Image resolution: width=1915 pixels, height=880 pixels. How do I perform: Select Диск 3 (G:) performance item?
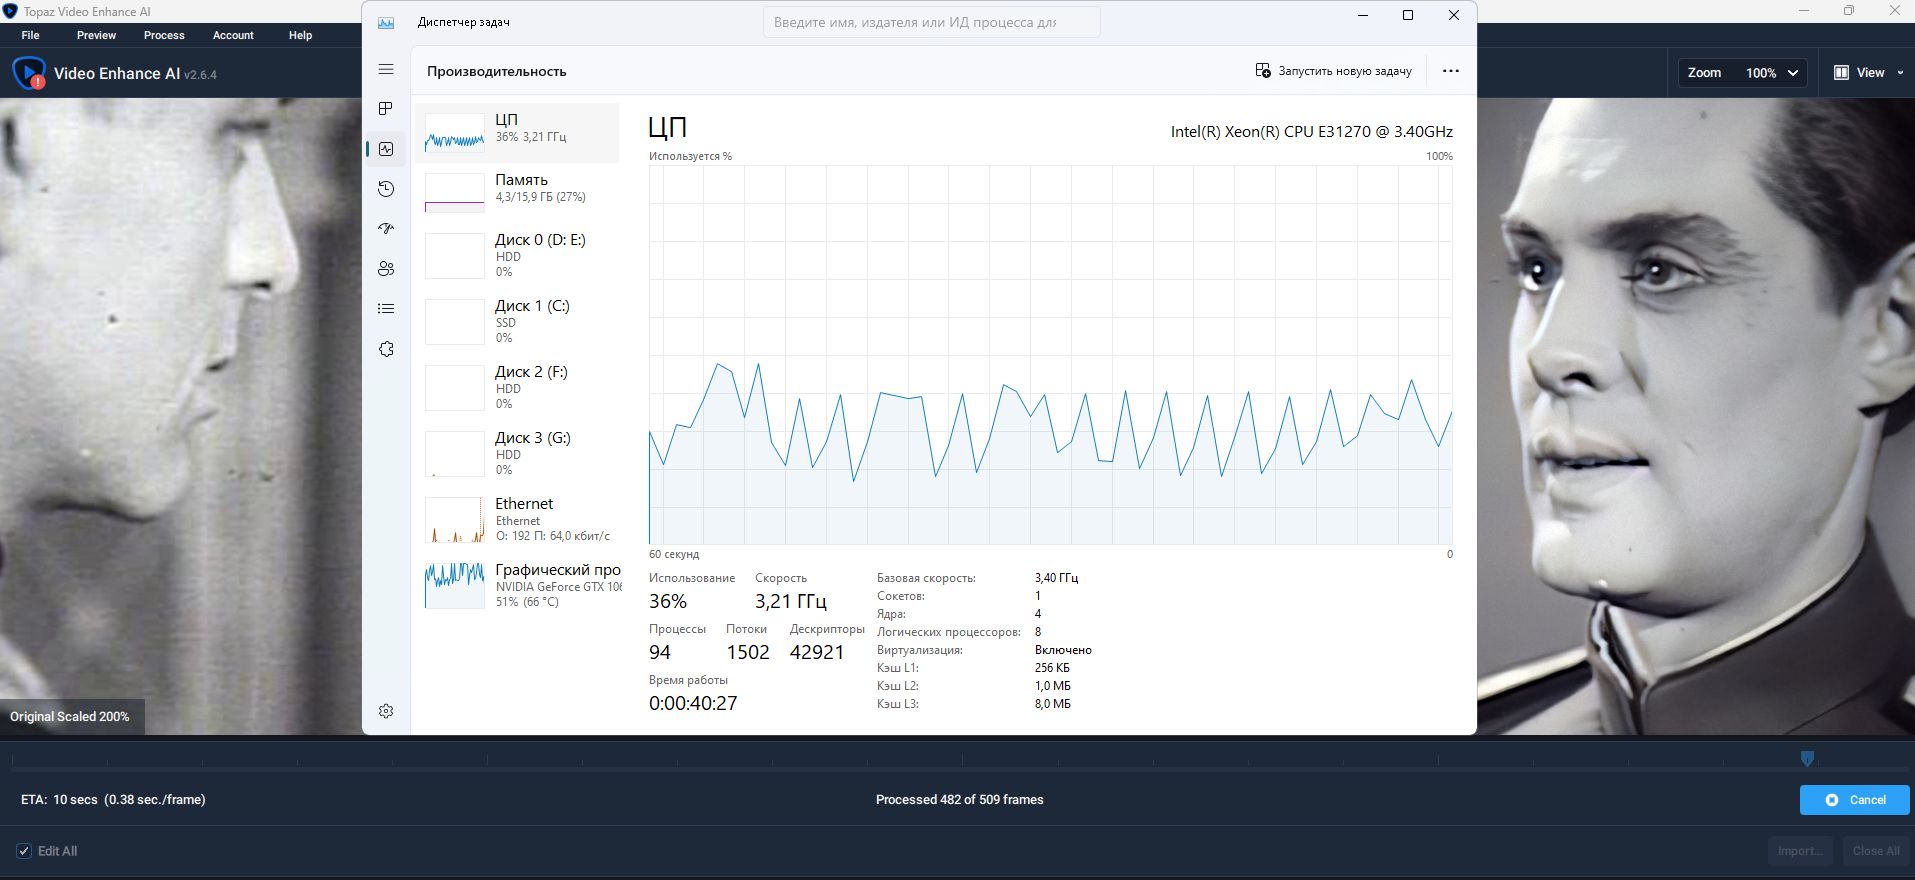tap(517, 453)
